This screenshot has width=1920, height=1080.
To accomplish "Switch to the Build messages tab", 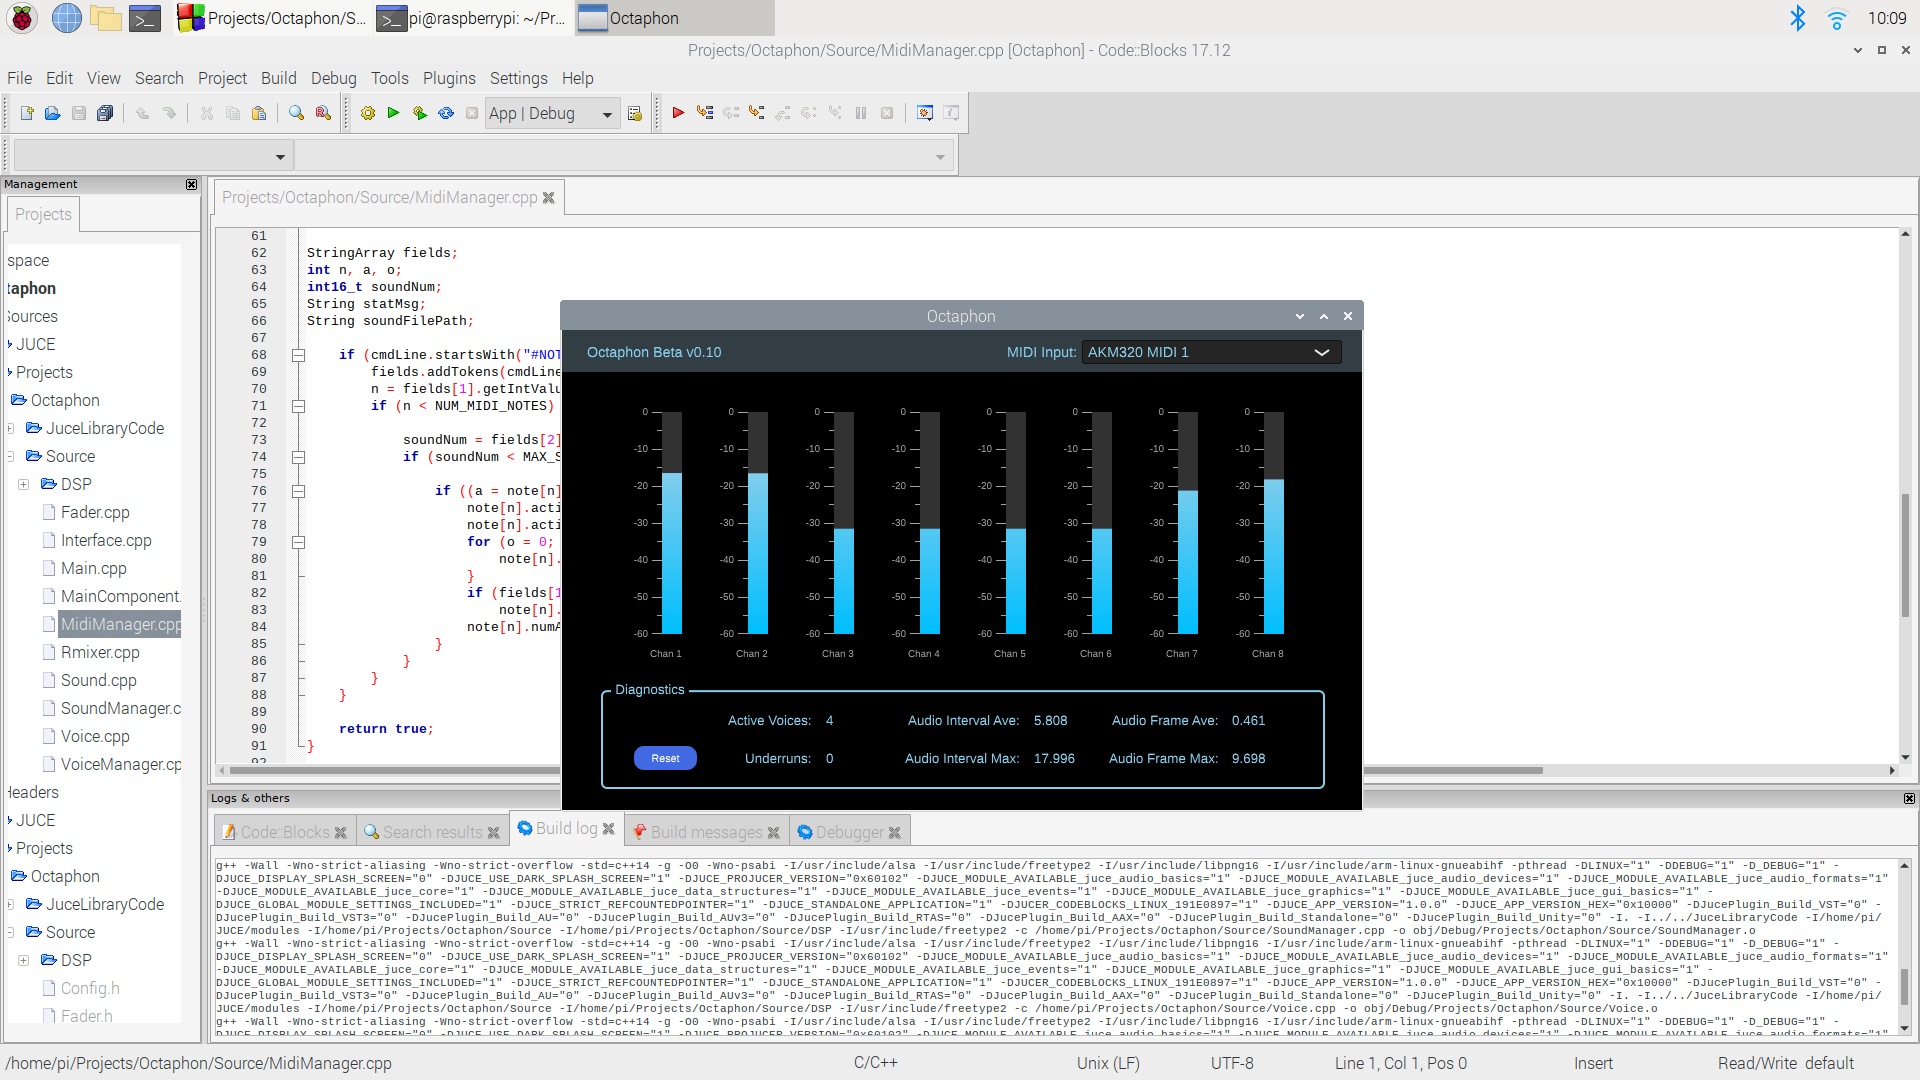I will [x=705, y=832].
